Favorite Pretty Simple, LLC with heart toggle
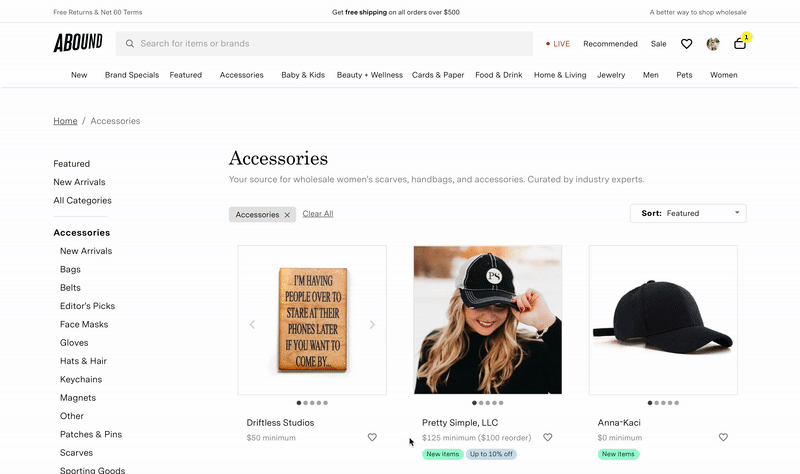800x474 pixels. pyautogui.click(x=547, y=437)
